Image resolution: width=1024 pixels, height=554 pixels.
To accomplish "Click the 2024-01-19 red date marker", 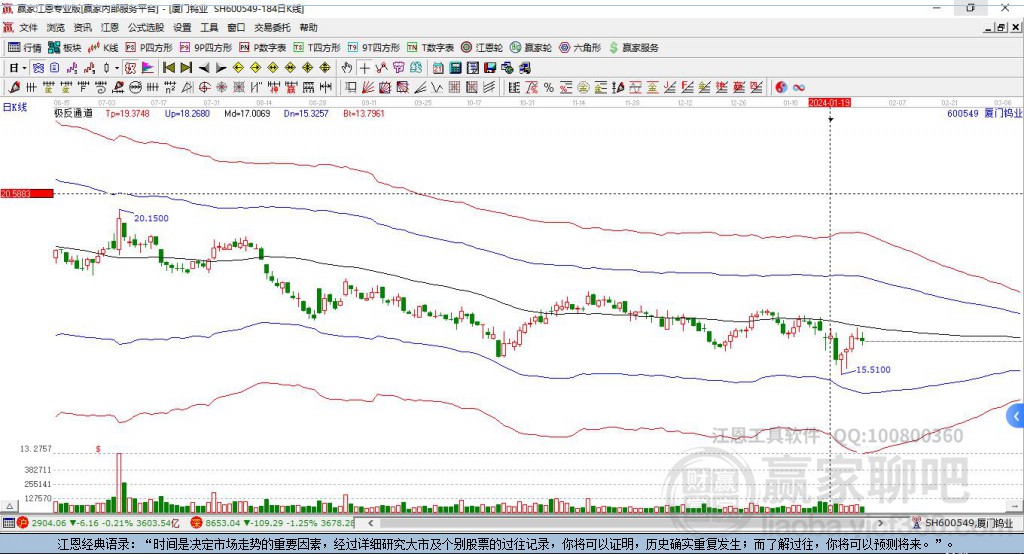I will 829,103.
